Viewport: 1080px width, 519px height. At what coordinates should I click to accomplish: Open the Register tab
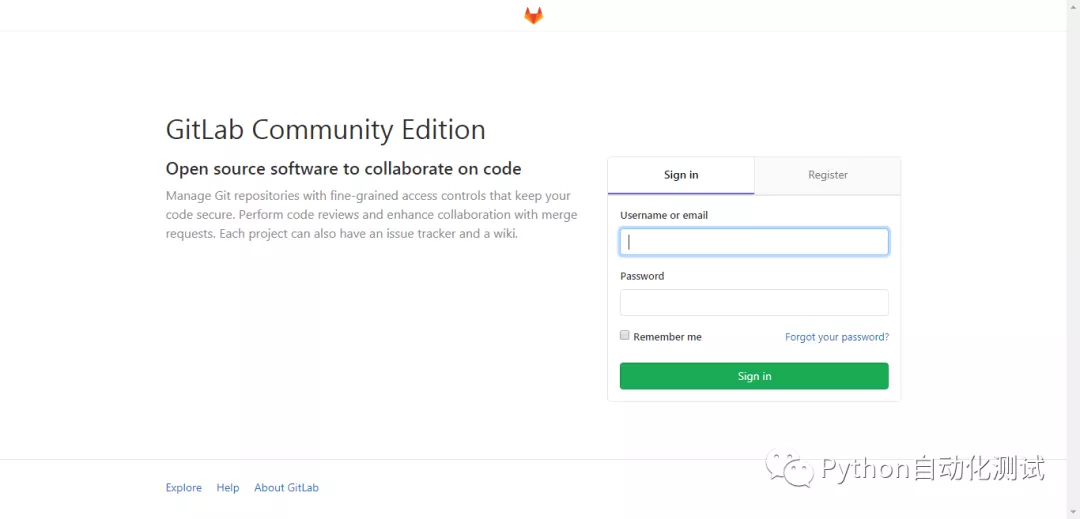click(828, 176)
